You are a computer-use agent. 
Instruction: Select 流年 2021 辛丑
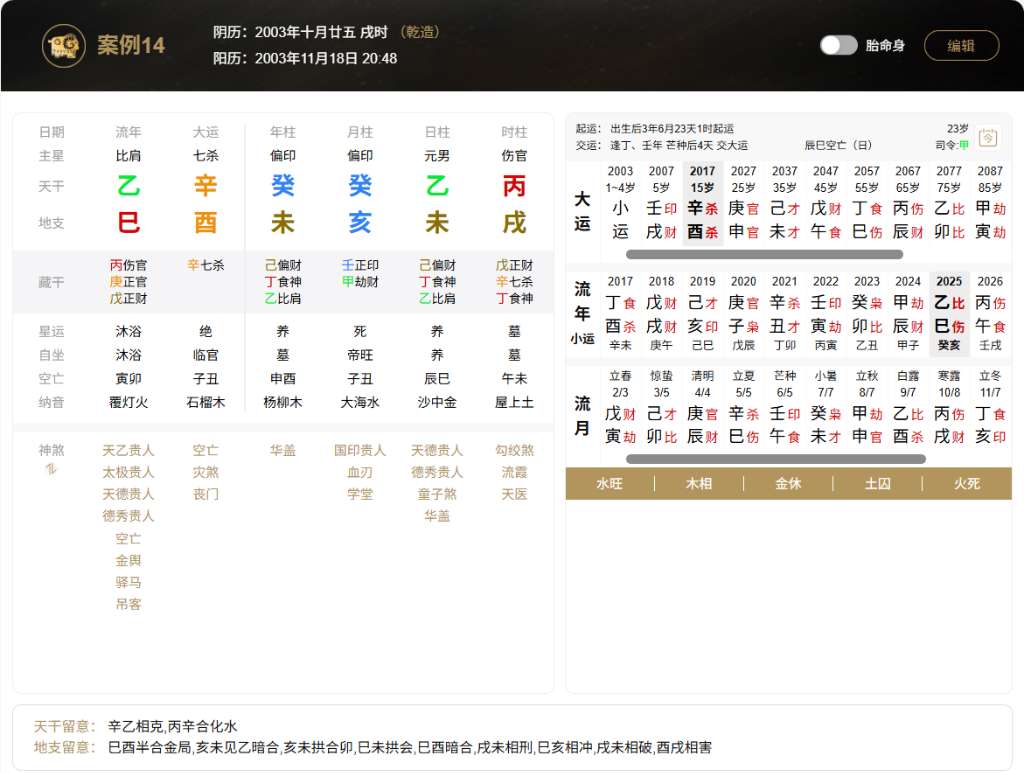[x=784, y=313]
